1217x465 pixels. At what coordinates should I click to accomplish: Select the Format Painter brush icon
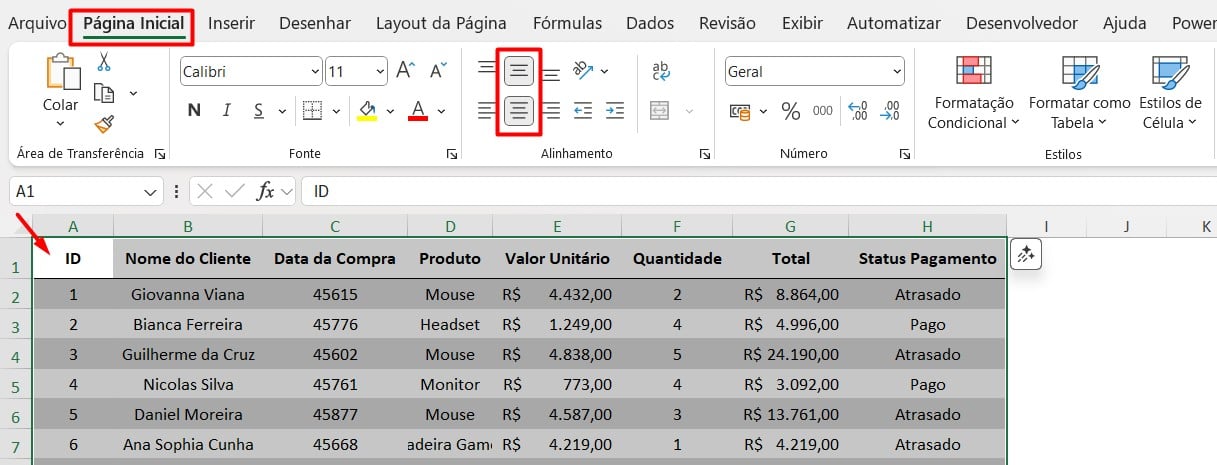click(x=104, y=123)
